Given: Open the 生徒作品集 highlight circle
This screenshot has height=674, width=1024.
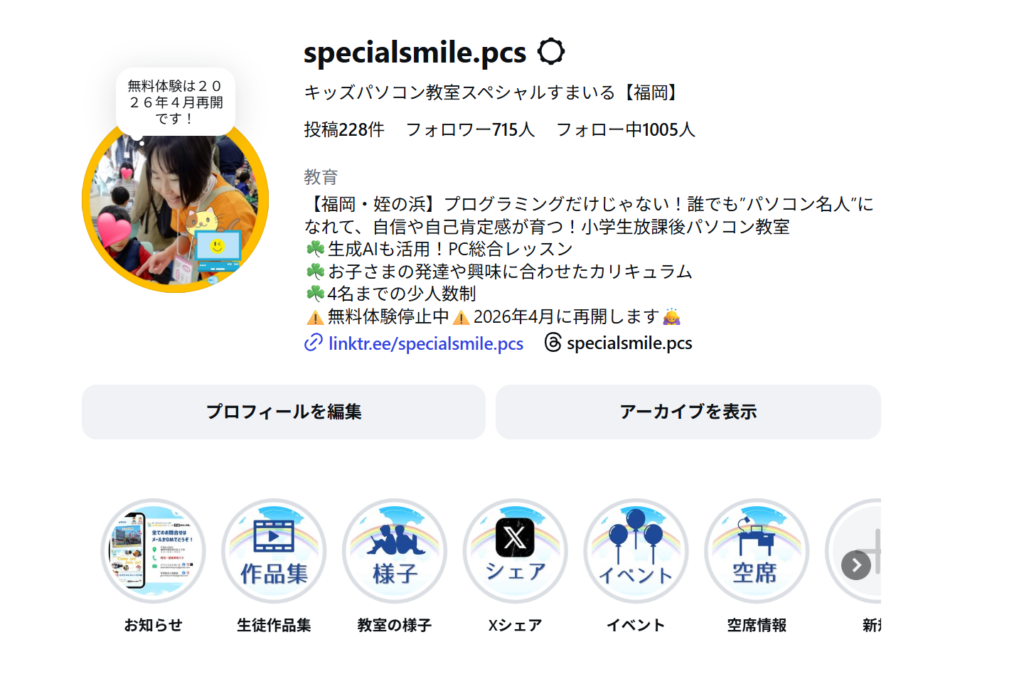Looking at the screenshot, I should pos(274,551).
